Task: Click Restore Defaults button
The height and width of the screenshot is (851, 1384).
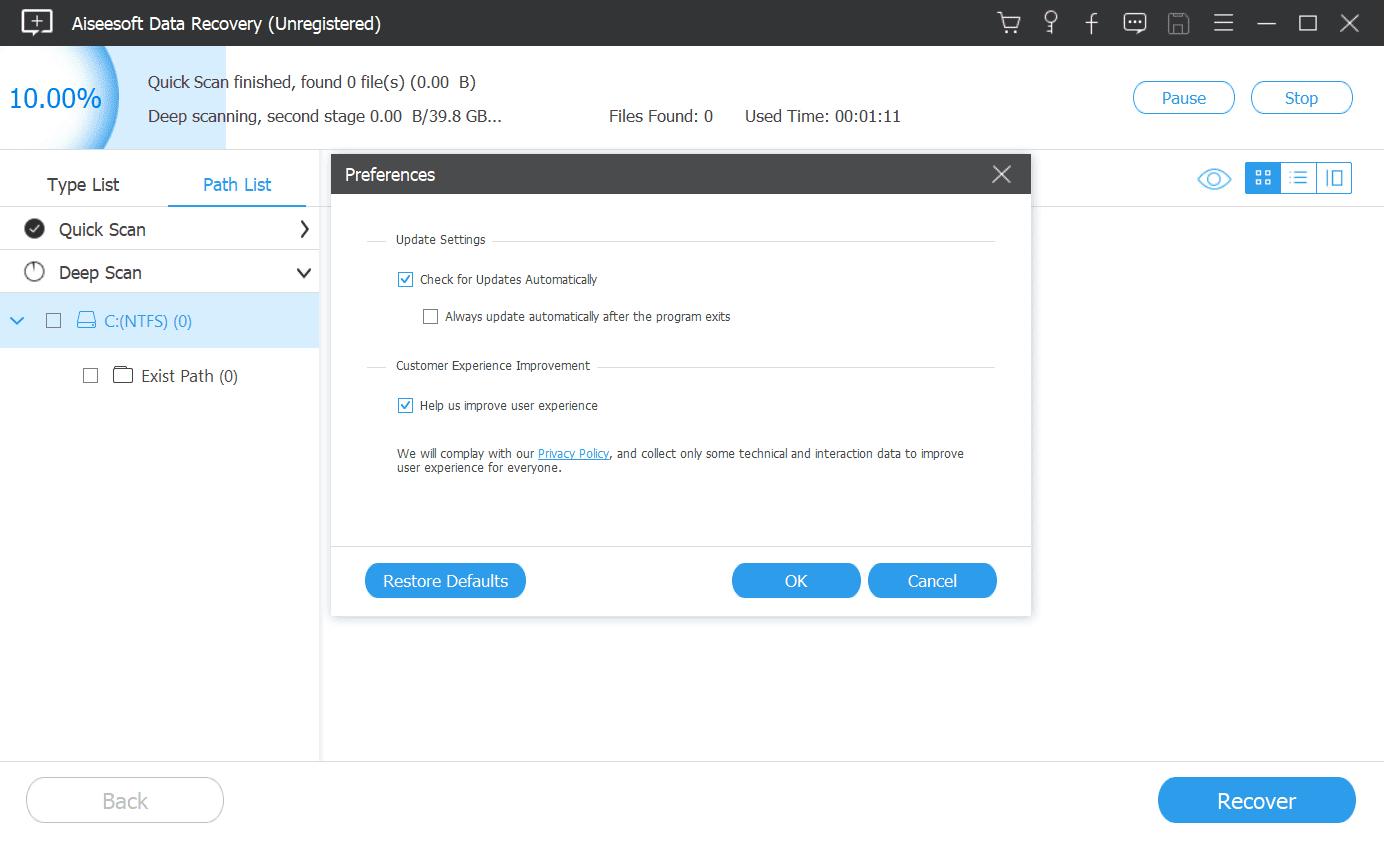Action: [x=445, y=581]
